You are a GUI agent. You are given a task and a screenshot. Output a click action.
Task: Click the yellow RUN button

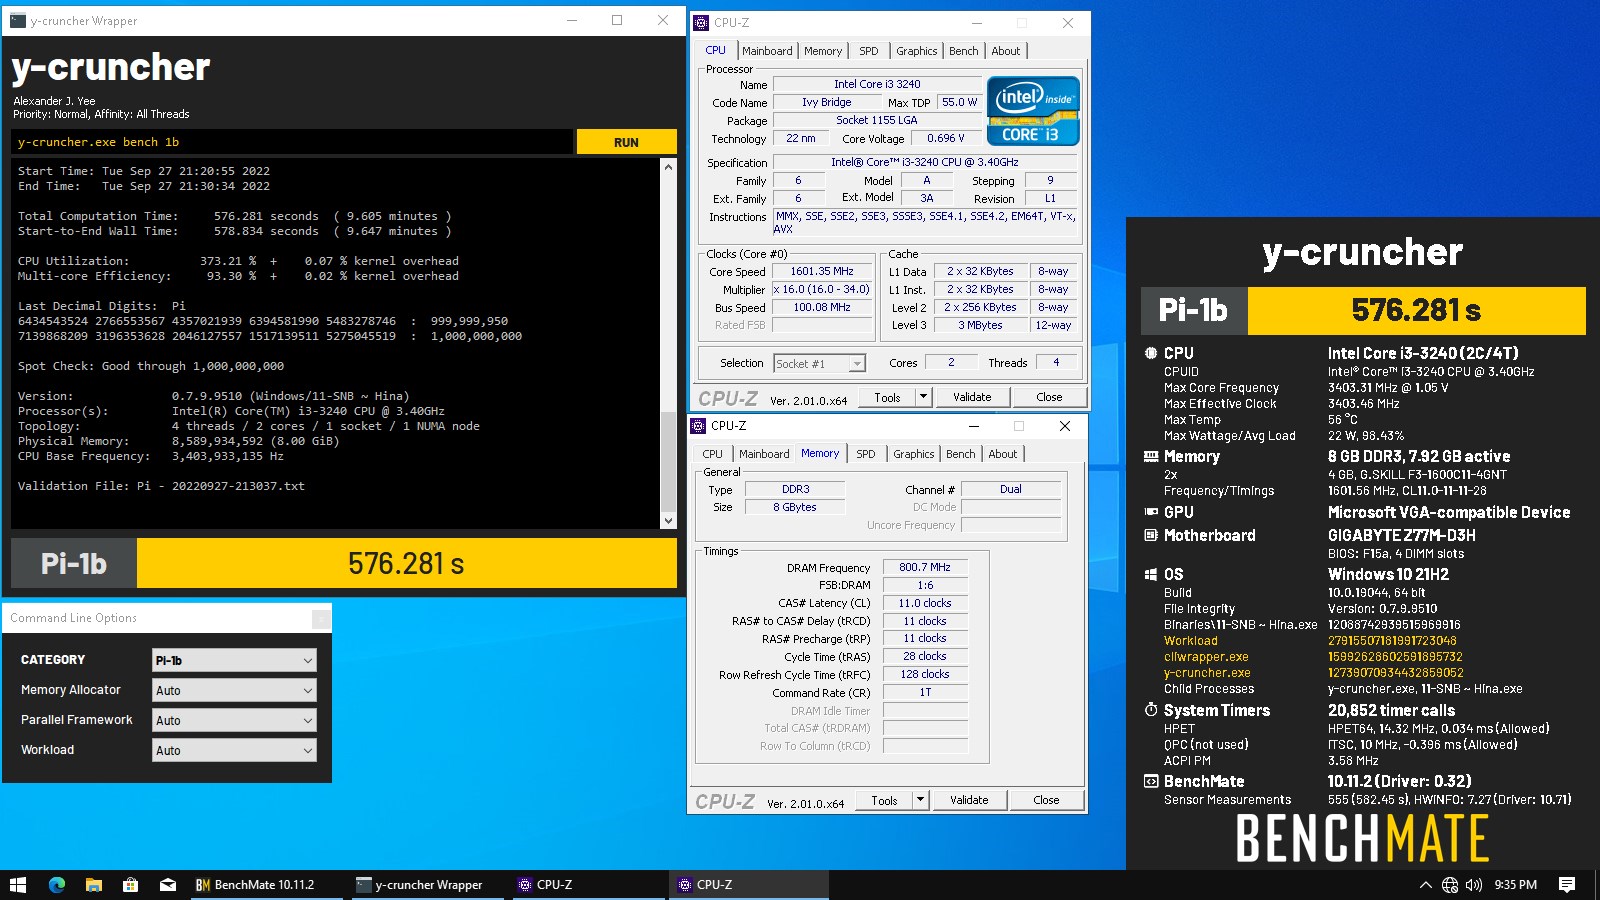(x=626, y=142)
